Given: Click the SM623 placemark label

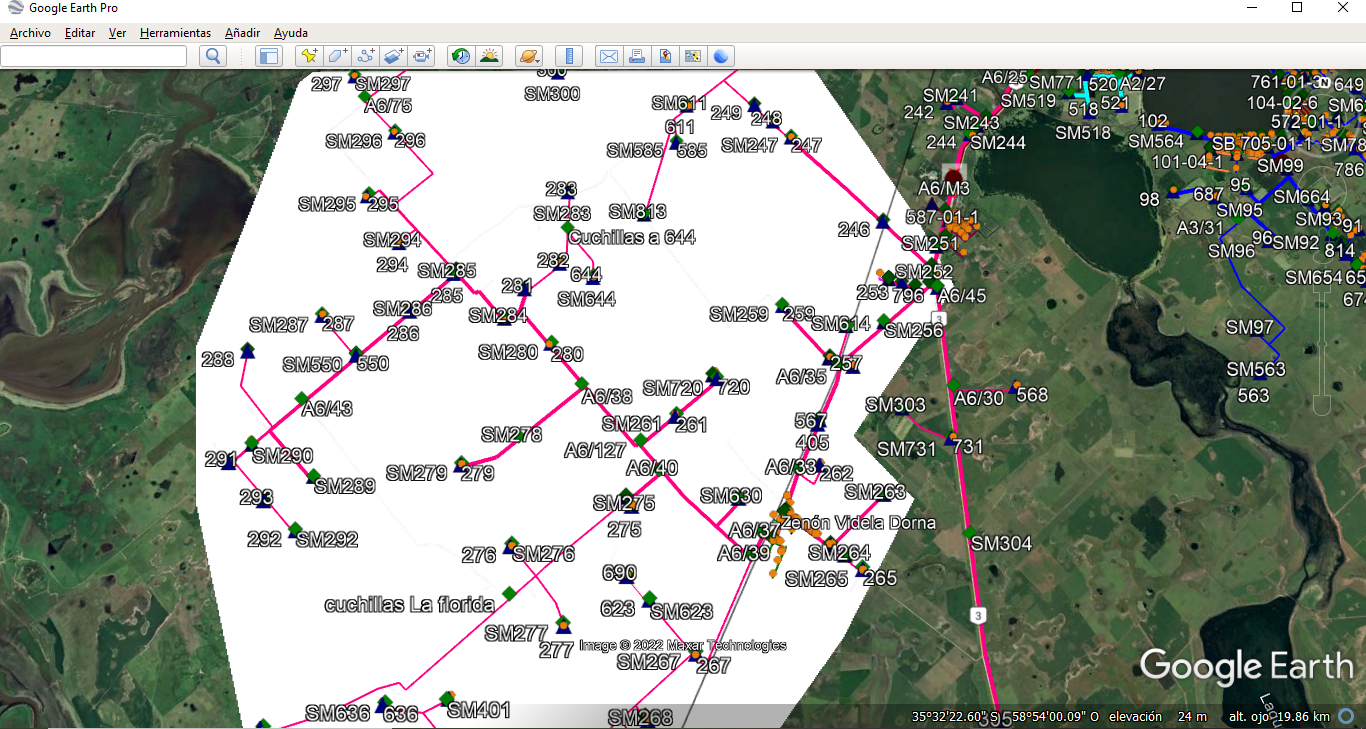Looking at the screenshot, I should coord(682,611).
